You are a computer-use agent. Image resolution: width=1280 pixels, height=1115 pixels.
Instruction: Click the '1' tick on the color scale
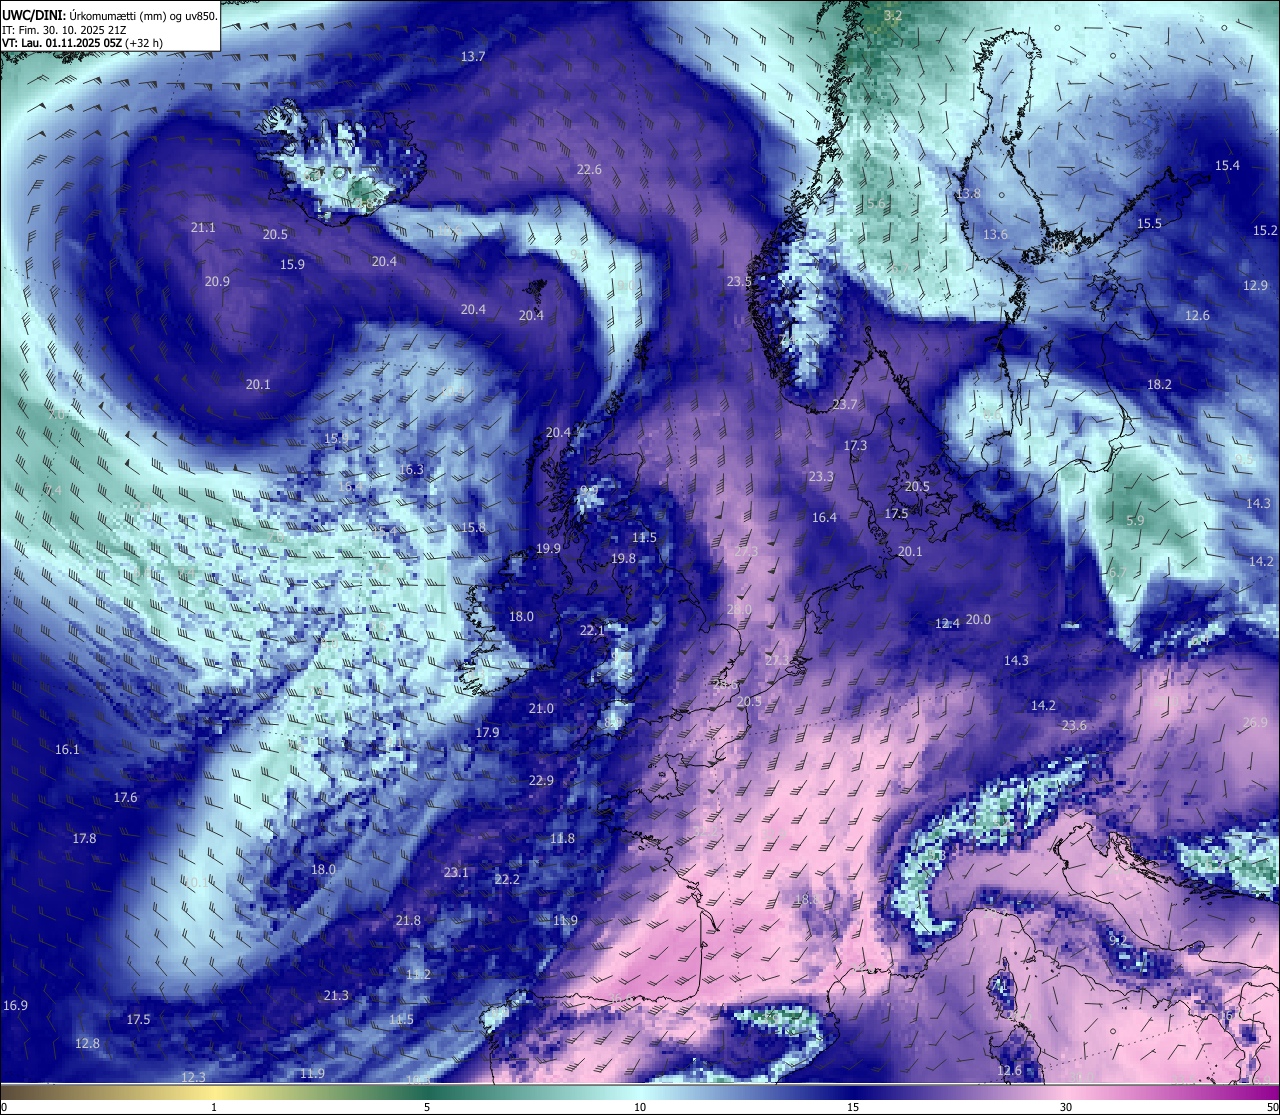coord(214,1107)
